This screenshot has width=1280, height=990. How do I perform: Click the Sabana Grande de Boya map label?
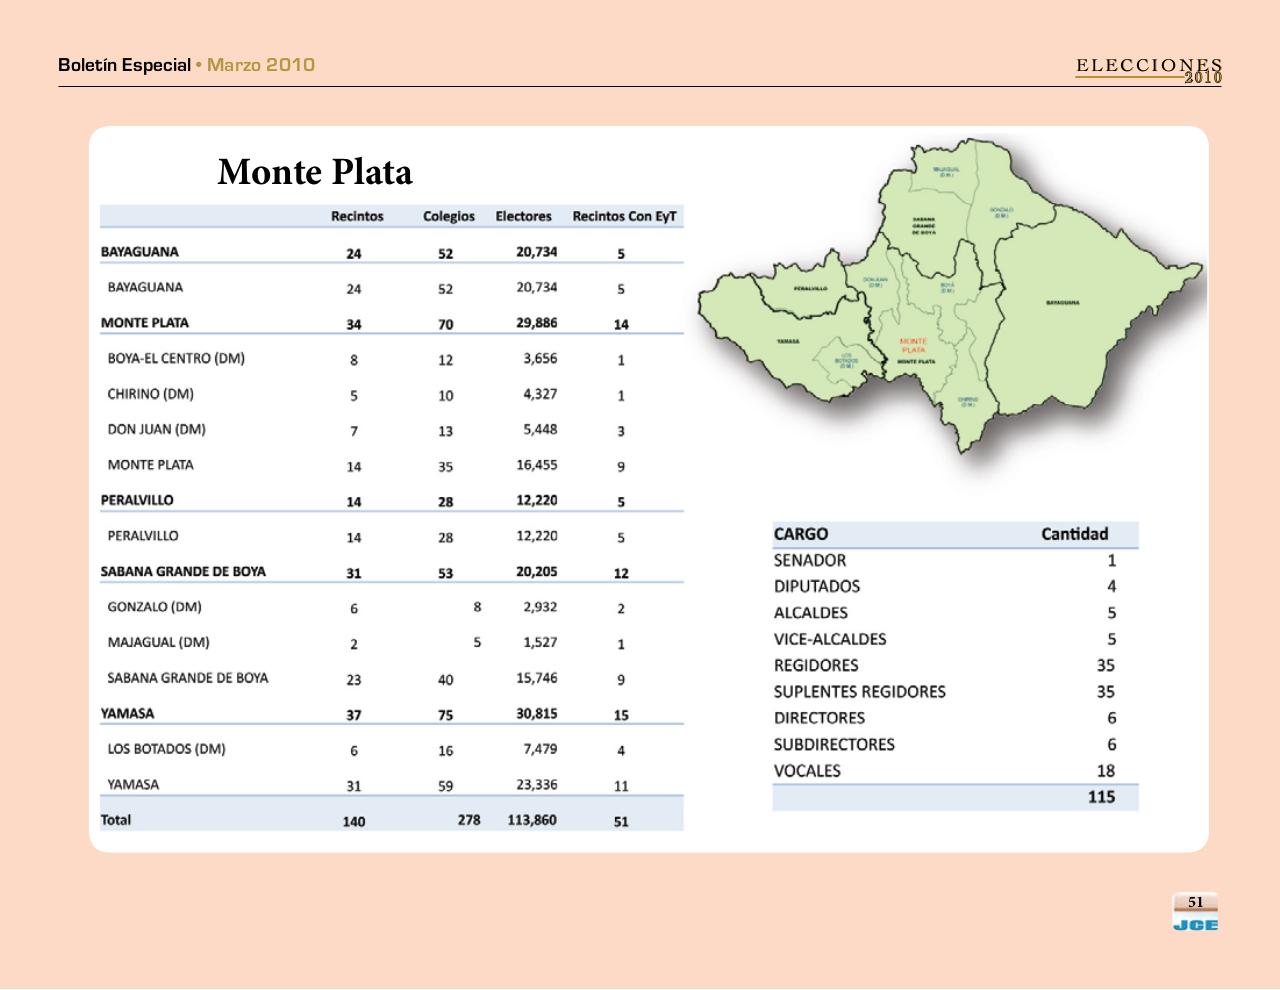923,225
